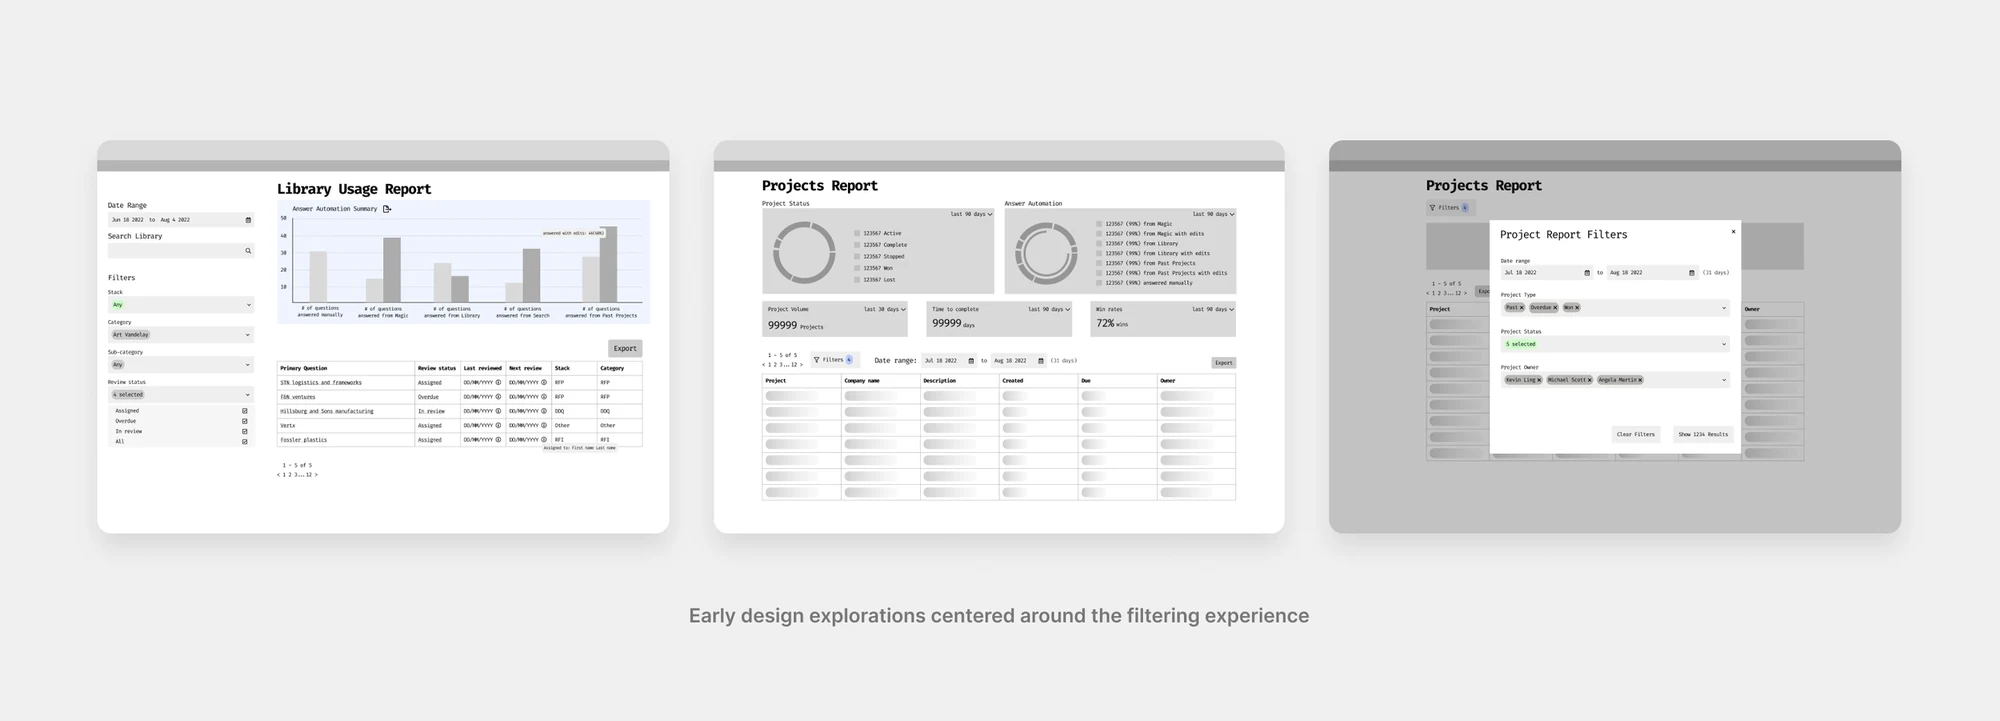Remove the Won tag from Project Type

(1577, 308)
